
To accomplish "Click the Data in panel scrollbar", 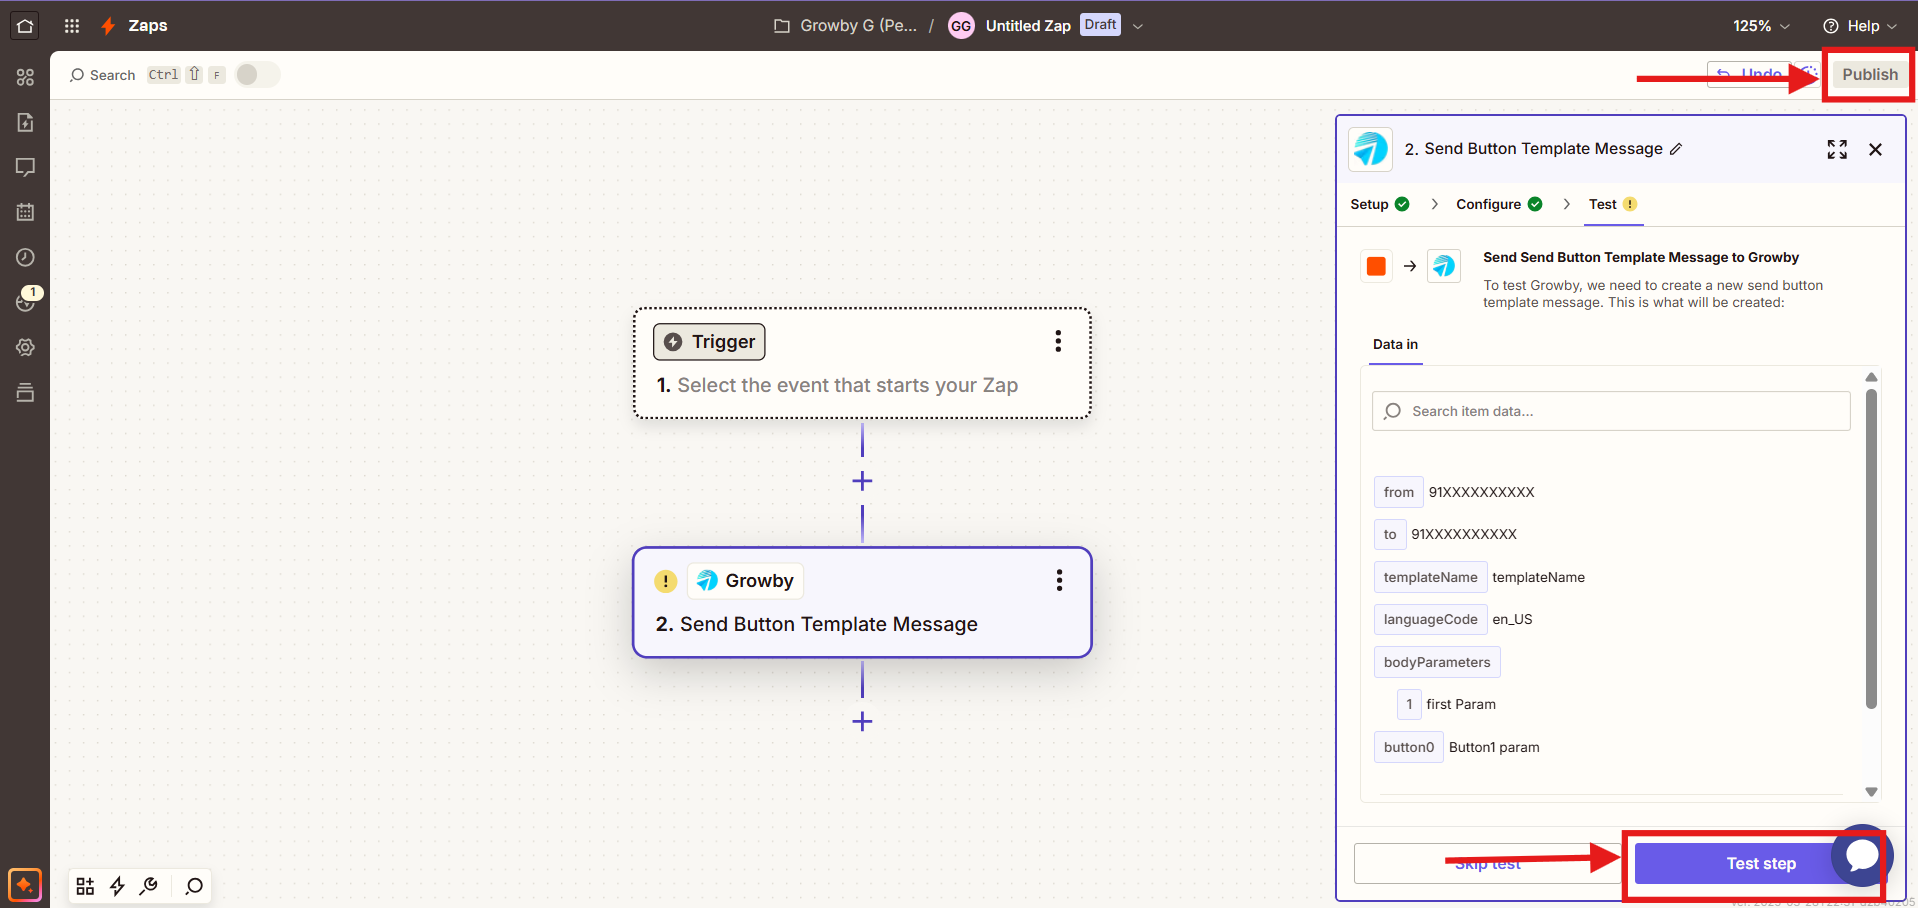I will tap(1871, 548).
